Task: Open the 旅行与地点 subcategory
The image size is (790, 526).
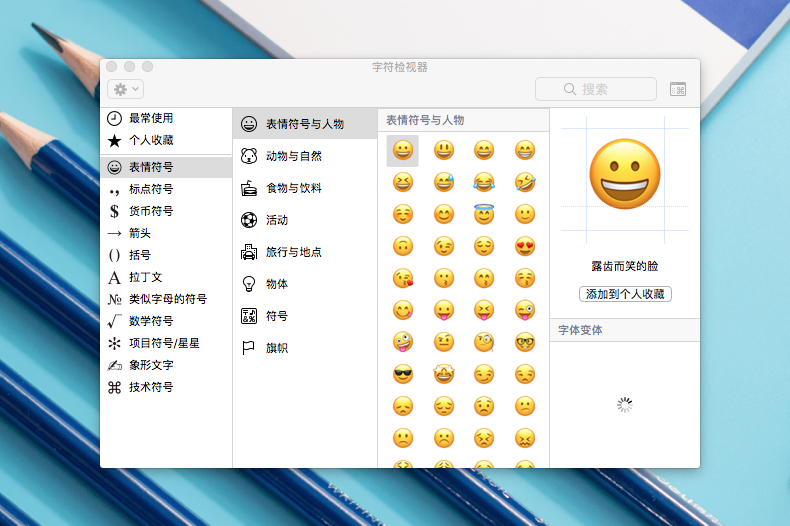Action: click(305, 252)
